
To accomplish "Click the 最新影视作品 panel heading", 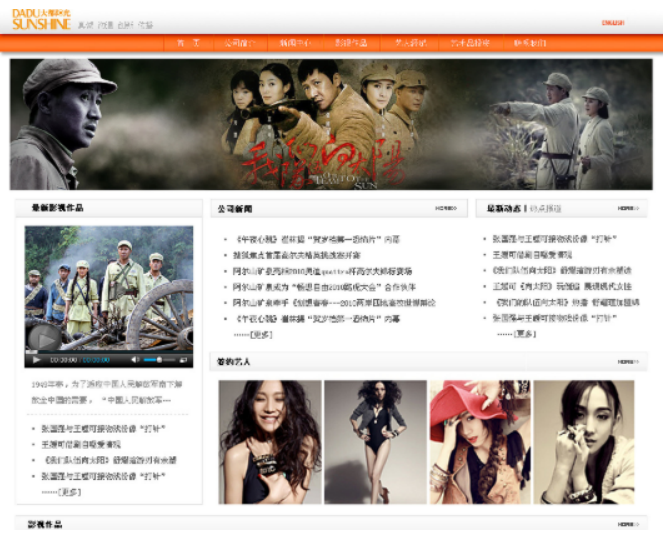I will click(57, 208).
